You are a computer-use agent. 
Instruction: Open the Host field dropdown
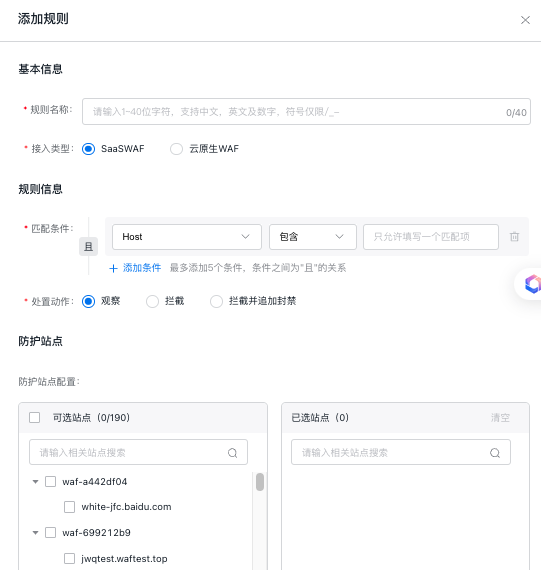[x=187, y=237]
